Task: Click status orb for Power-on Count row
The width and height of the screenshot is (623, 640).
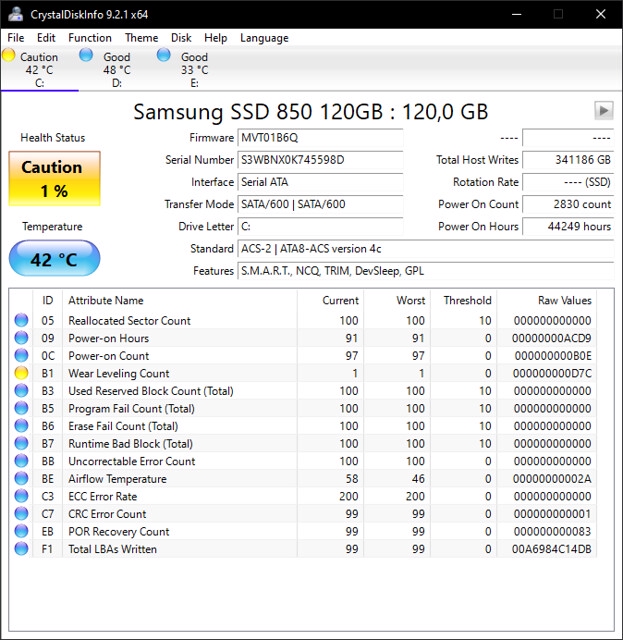Action: (x=21, y=355)
